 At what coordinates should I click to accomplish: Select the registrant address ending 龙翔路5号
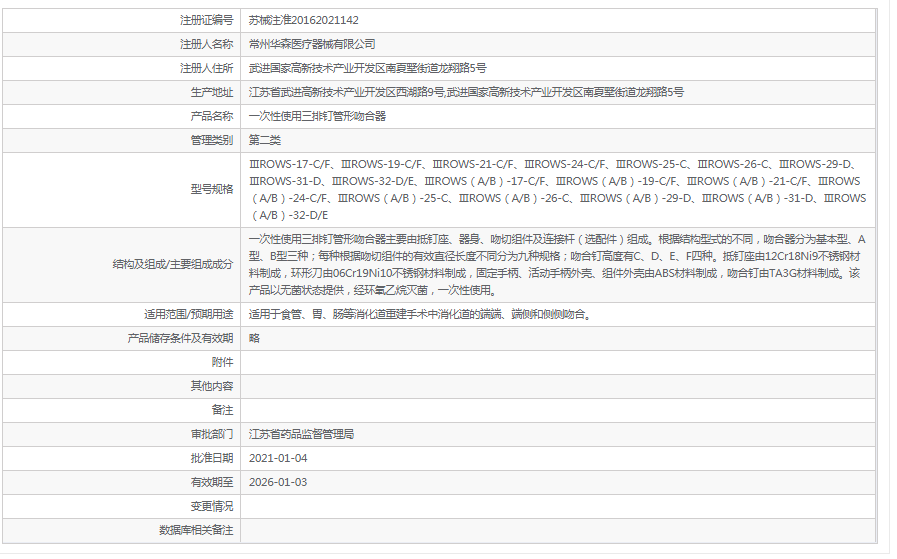[368, 69]
